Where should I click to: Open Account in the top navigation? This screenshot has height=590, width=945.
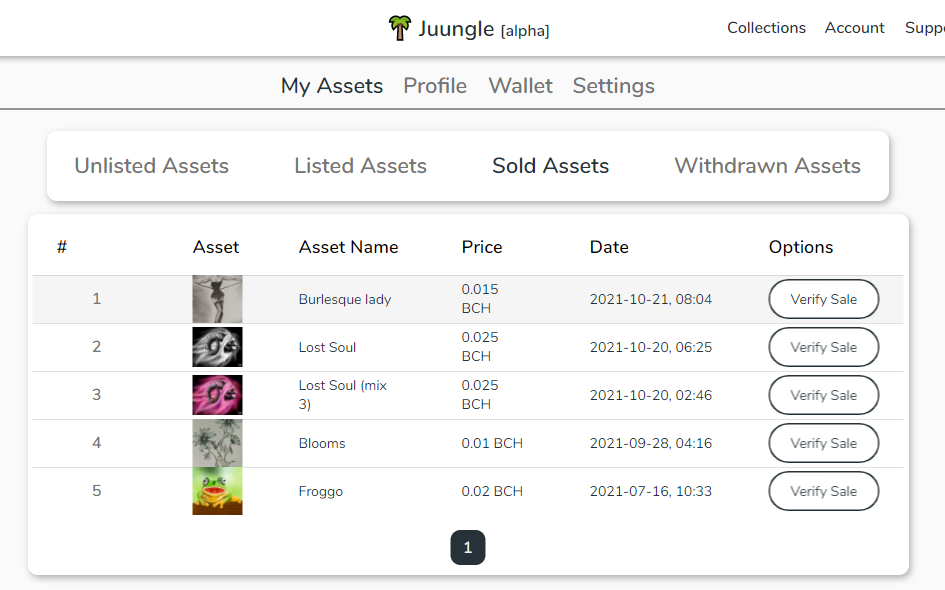pos(854,28)
